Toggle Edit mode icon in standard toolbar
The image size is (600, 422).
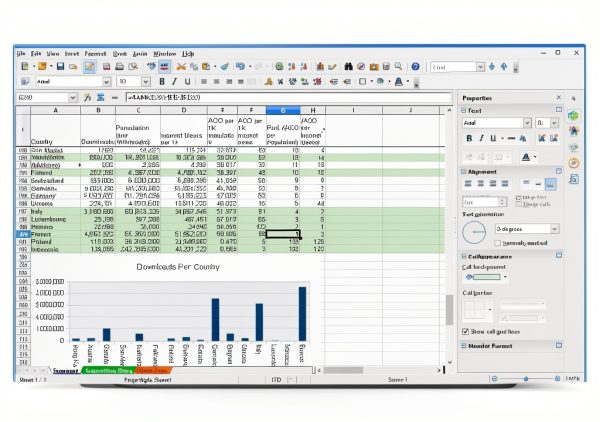click(90, 67)
